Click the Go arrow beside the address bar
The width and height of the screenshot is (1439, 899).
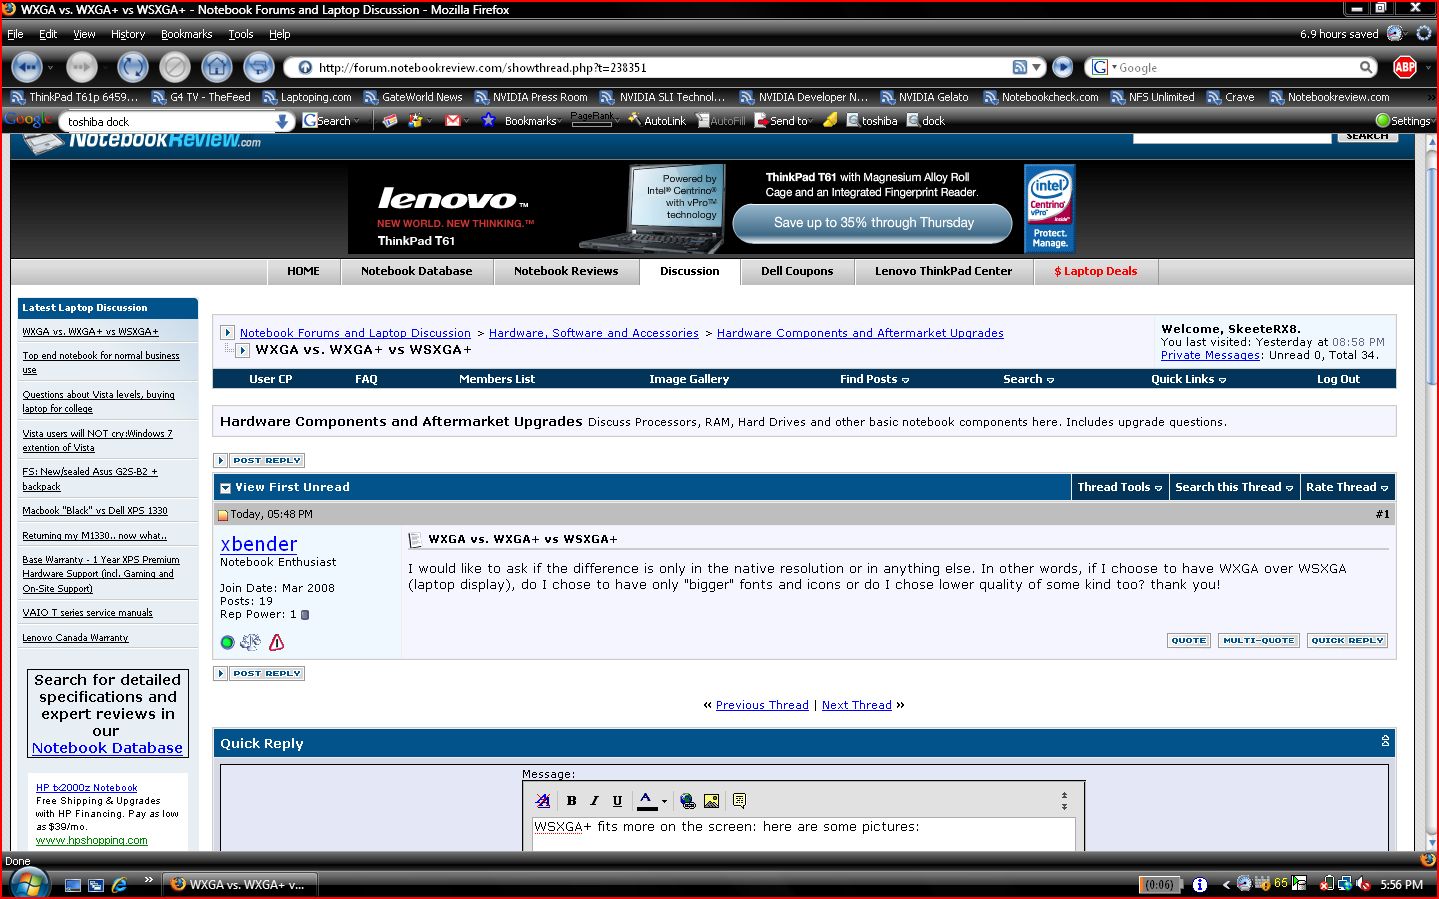point(1063,67)
